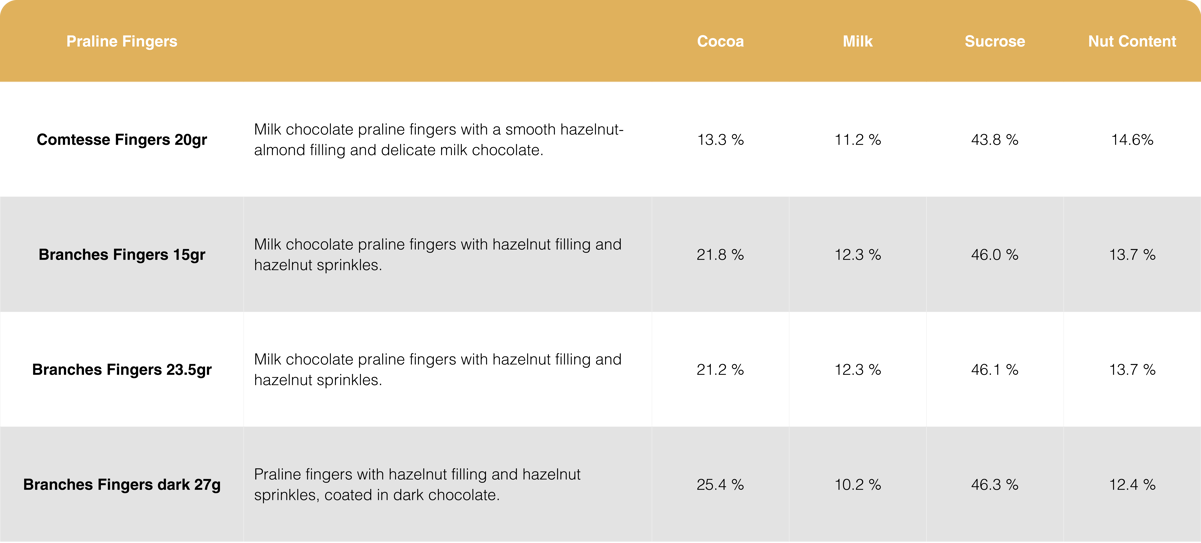1201x543 pixels.
Task: Select Branches Fingers 23.5gr product name
Action: pyautogui.click(x=122, y=370)
